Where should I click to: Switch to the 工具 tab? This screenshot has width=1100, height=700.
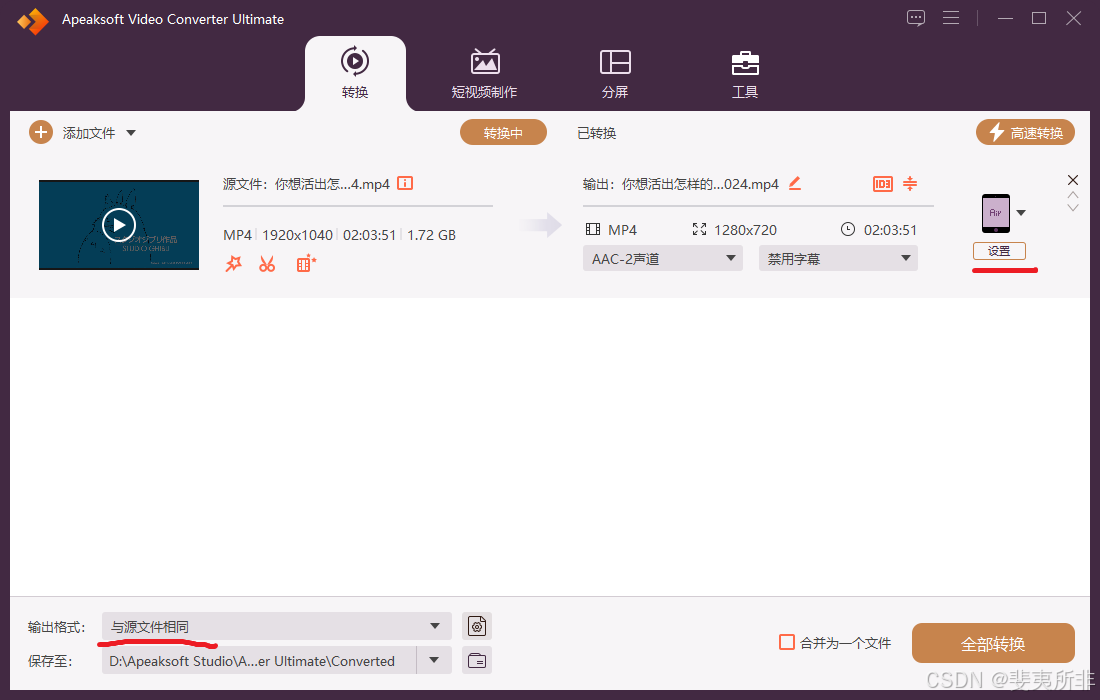[x=745, y=74]
